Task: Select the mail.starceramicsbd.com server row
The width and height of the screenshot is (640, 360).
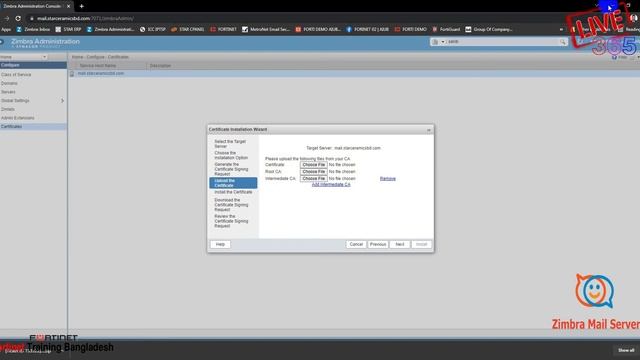Action: pyautogui.click(x=354, y=73)
